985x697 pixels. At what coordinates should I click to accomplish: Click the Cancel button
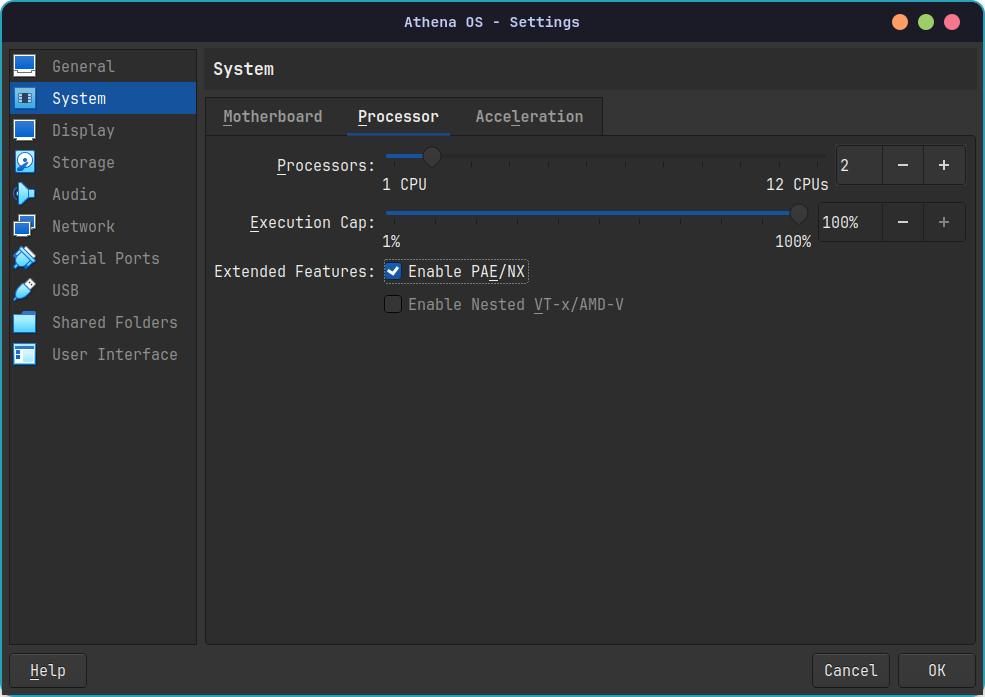point(850,670)
